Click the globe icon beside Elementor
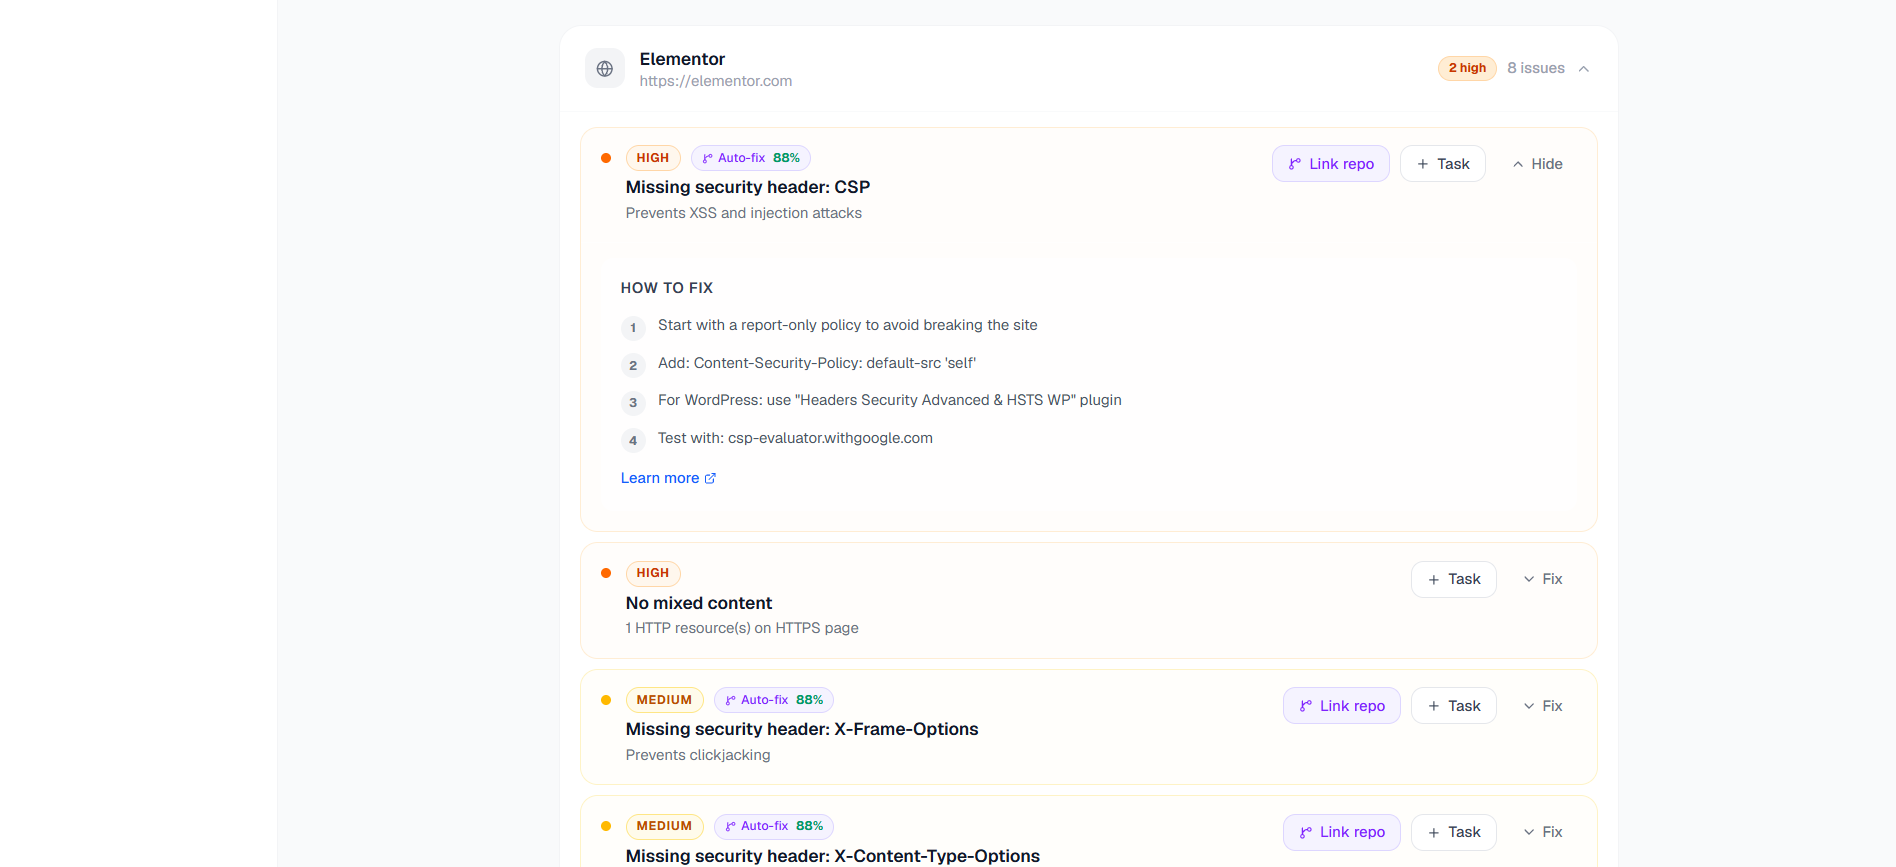 click(605, 69)
